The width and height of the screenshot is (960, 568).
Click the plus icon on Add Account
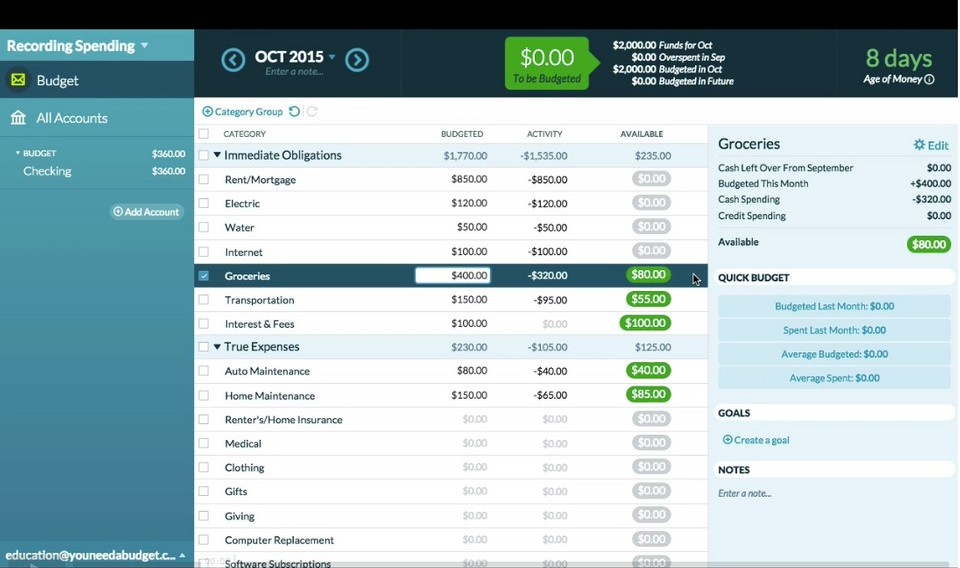[118, 211]
